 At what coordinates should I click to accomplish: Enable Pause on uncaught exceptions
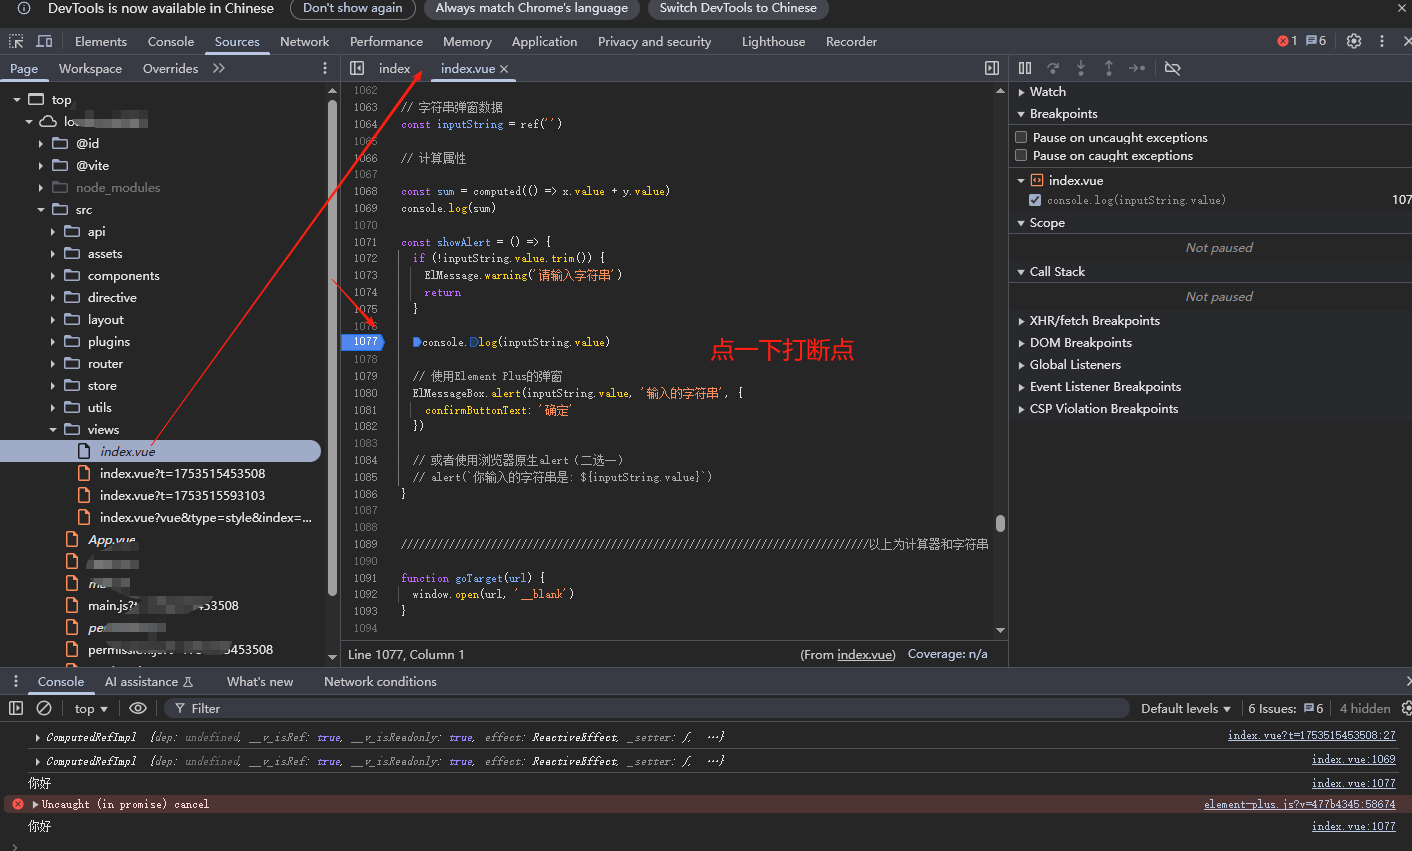[x=1021, y=137]
